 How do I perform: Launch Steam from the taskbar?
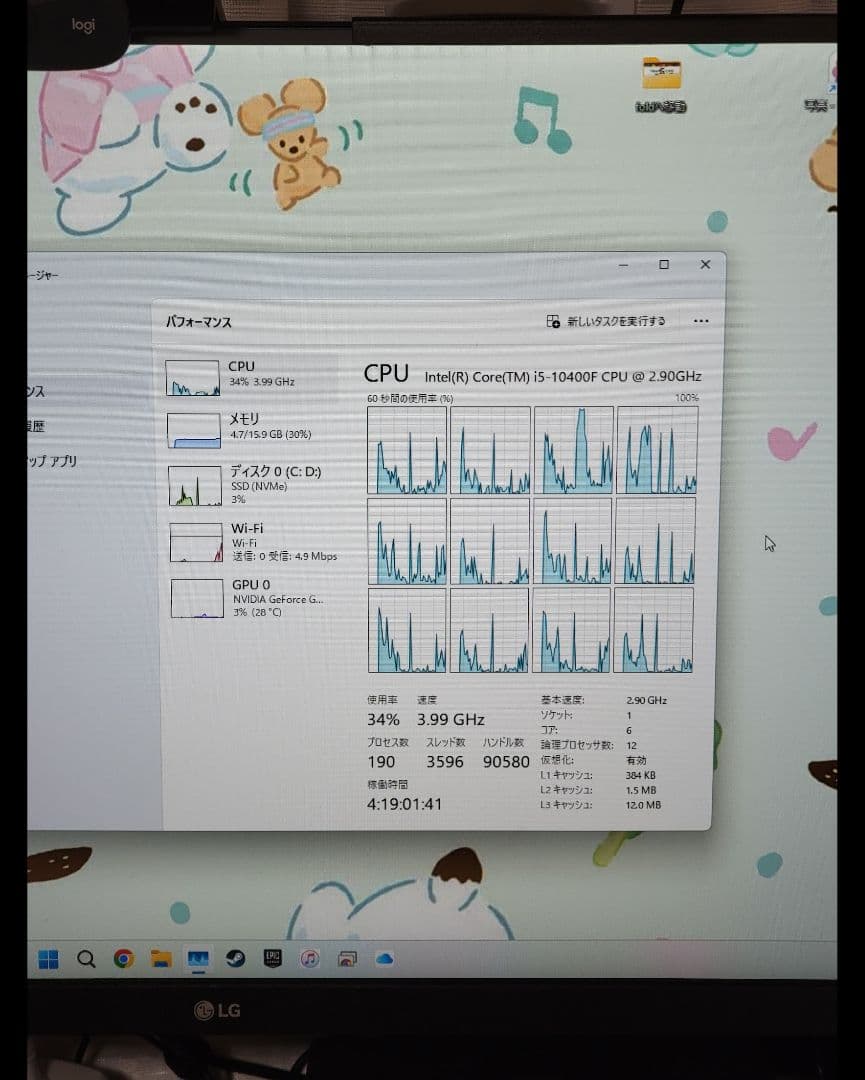coord(236,959)
